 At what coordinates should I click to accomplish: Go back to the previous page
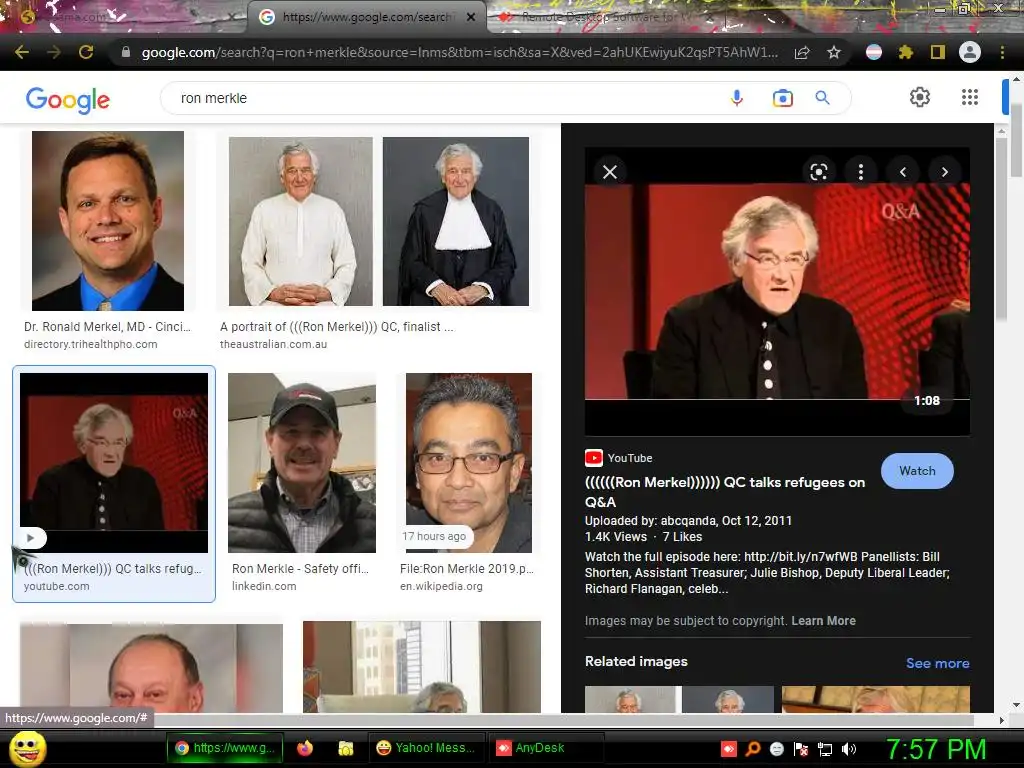[22, 52]
